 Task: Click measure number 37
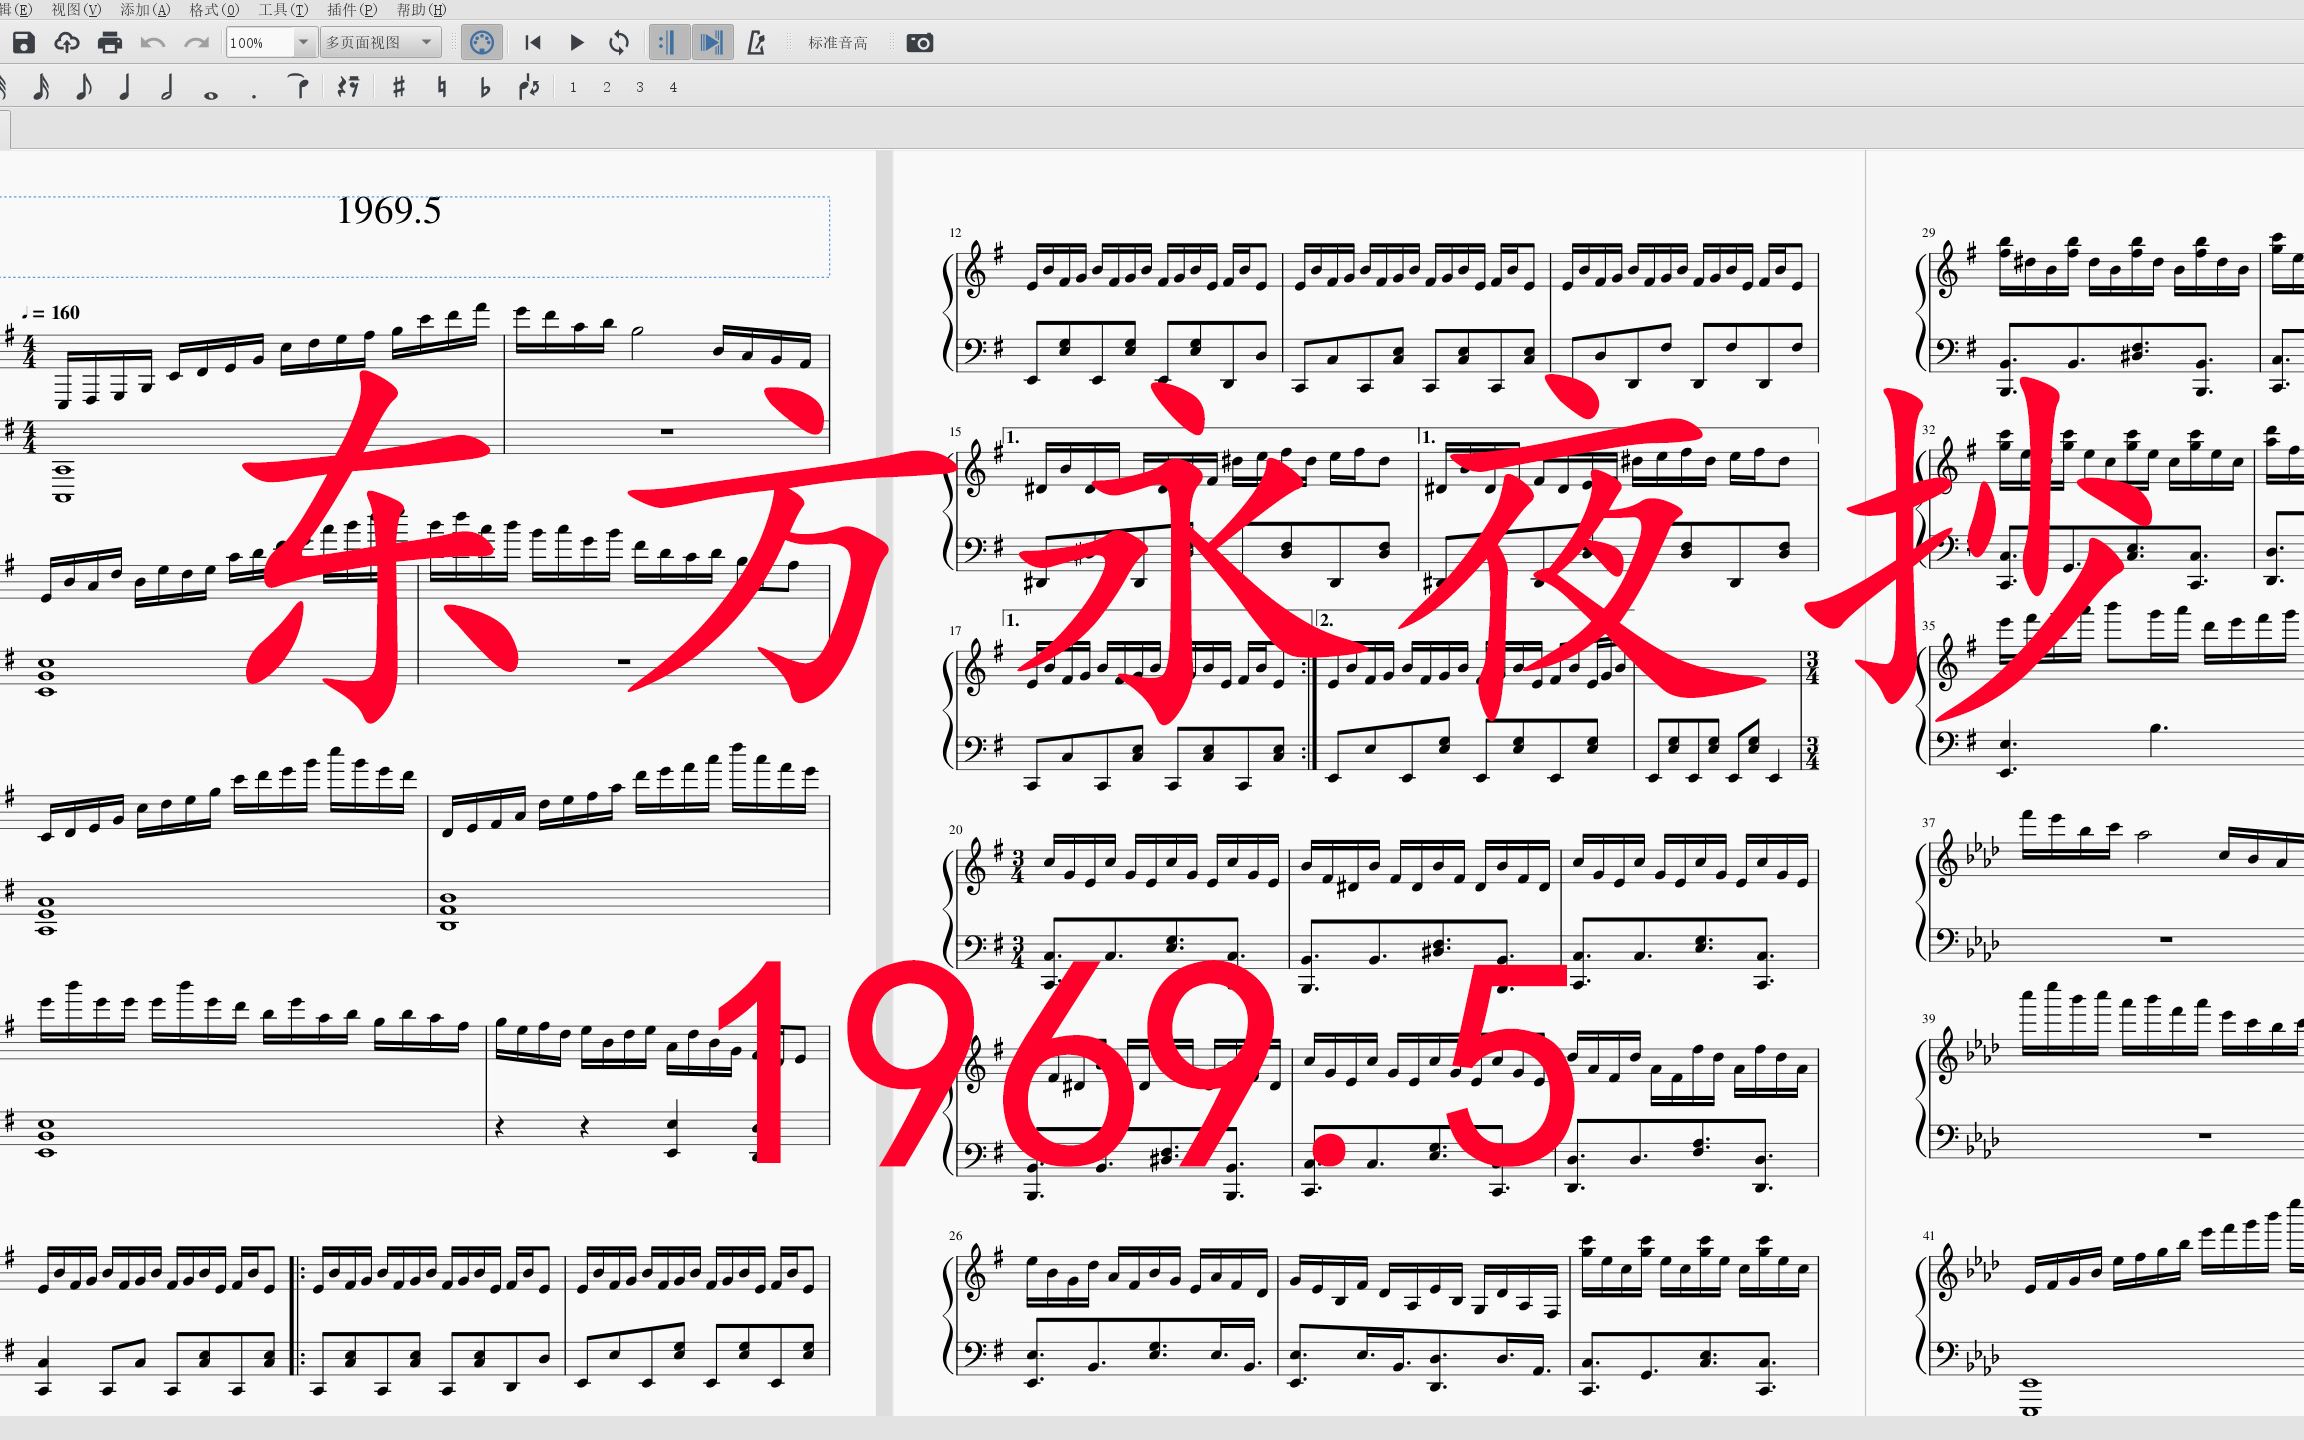(x=1928, y=823)
